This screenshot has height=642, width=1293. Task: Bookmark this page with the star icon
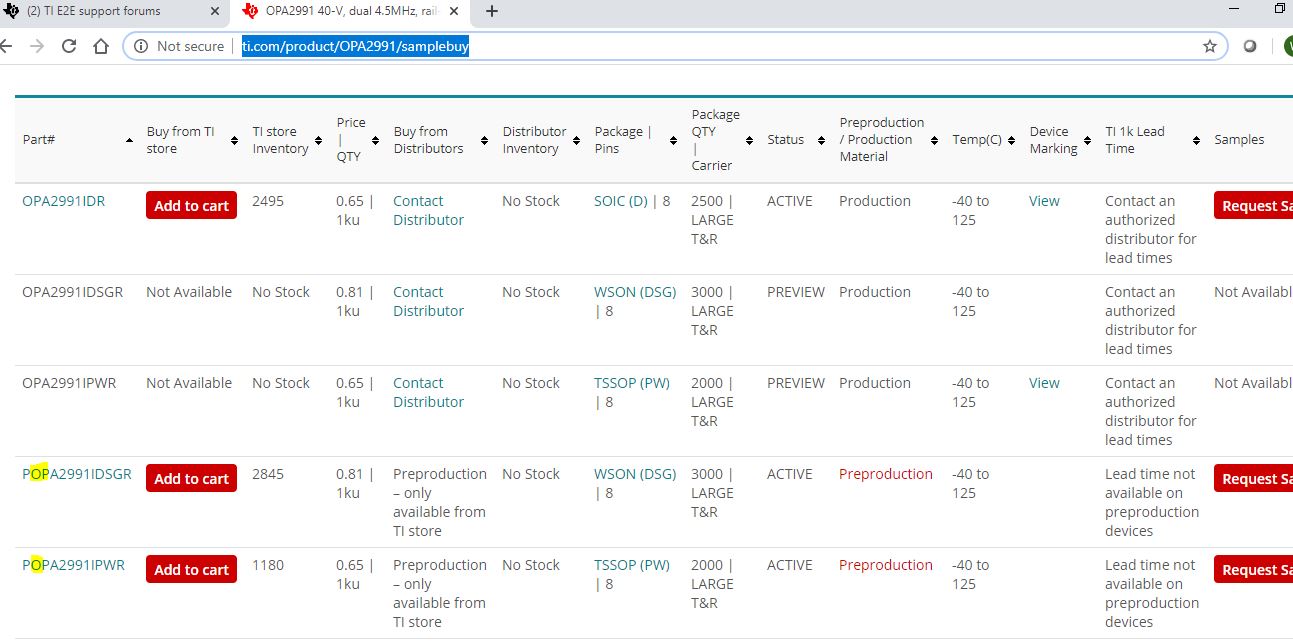pos(1210,46)
